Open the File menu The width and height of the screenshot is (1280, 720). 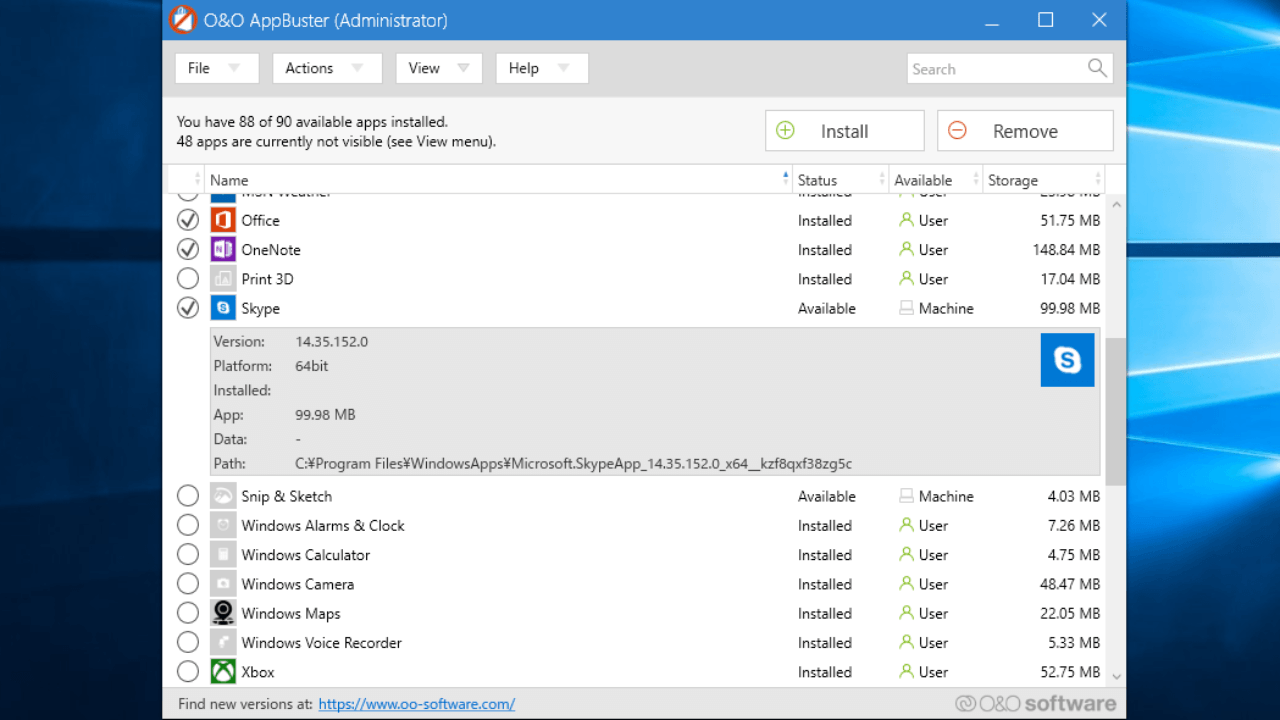(216, 68)
